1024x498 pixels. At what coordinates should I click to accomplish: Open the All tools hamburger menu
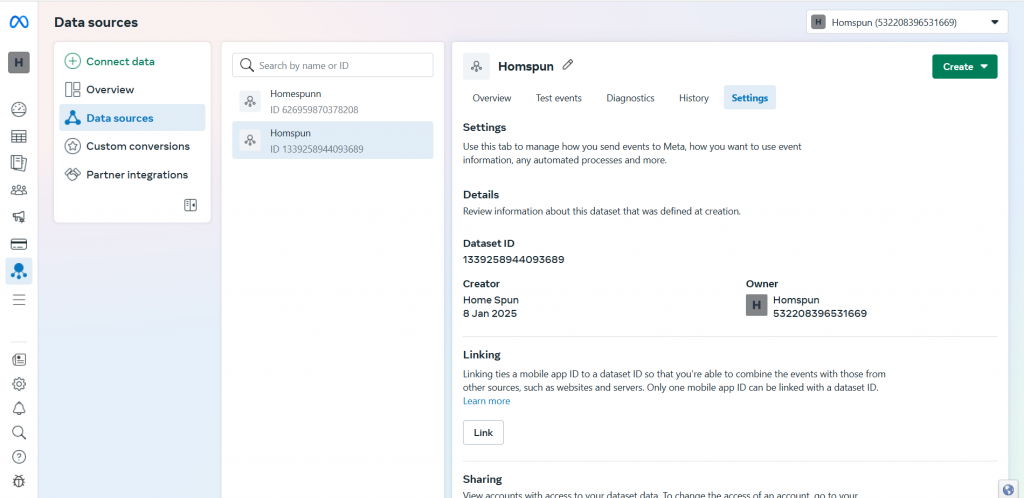[19, 300]
